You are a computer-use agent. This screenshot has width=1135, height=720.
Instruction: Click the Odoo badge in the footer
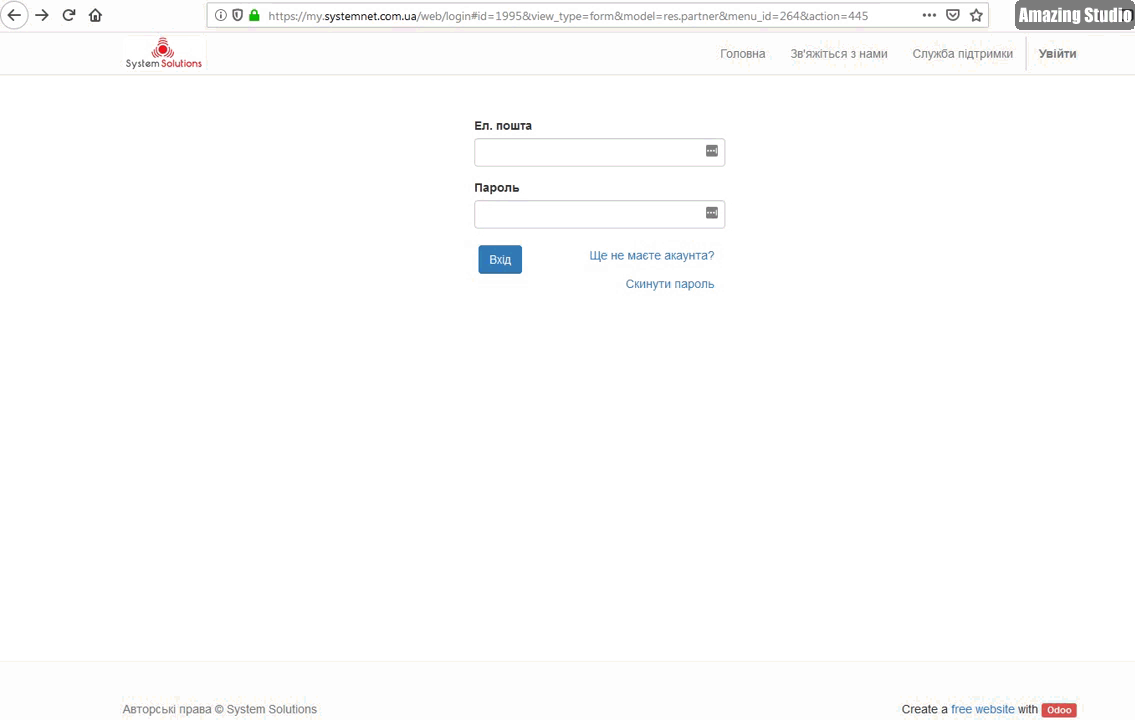(x=1058, y=710)
